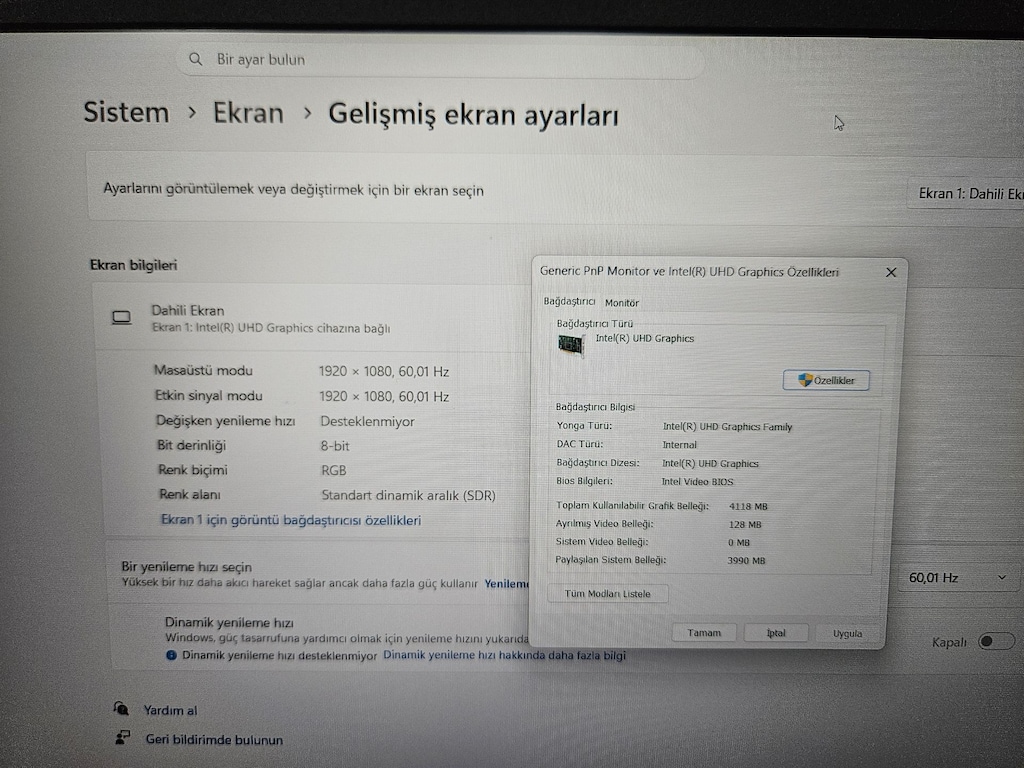Click the RGB color format value
The image size is (1024, 768).
(334, 470)
